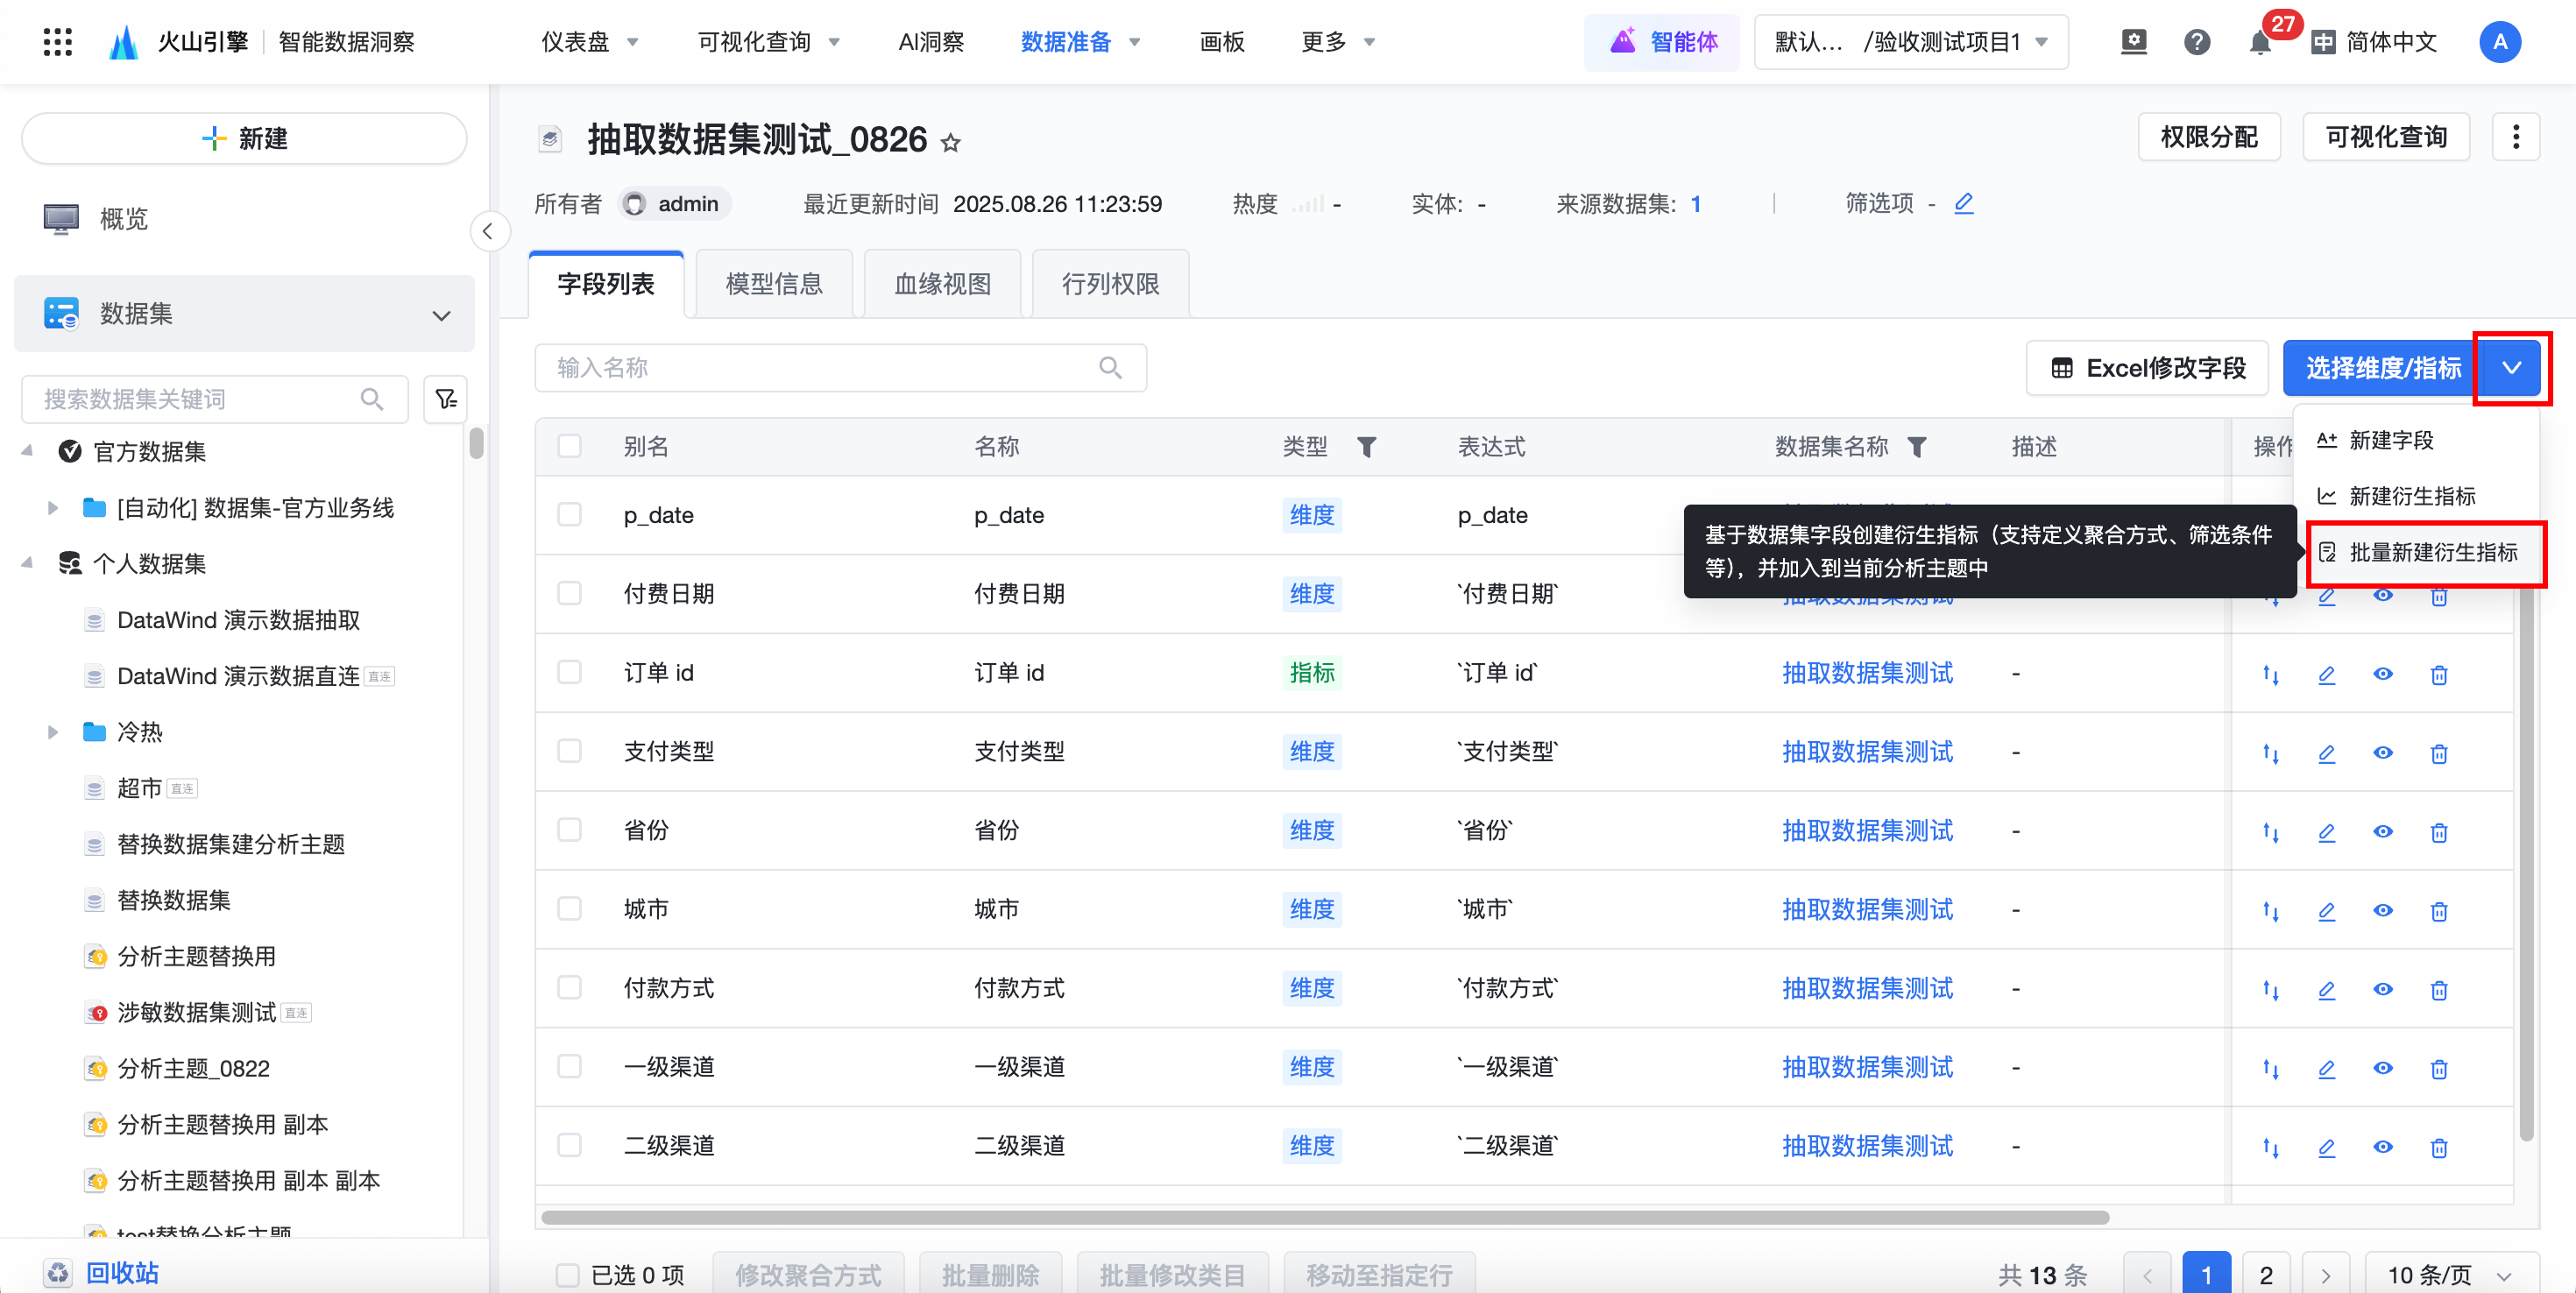Click the Excel修改字段 button
2576x1293 pixels.
click(x=2148, y=368)
